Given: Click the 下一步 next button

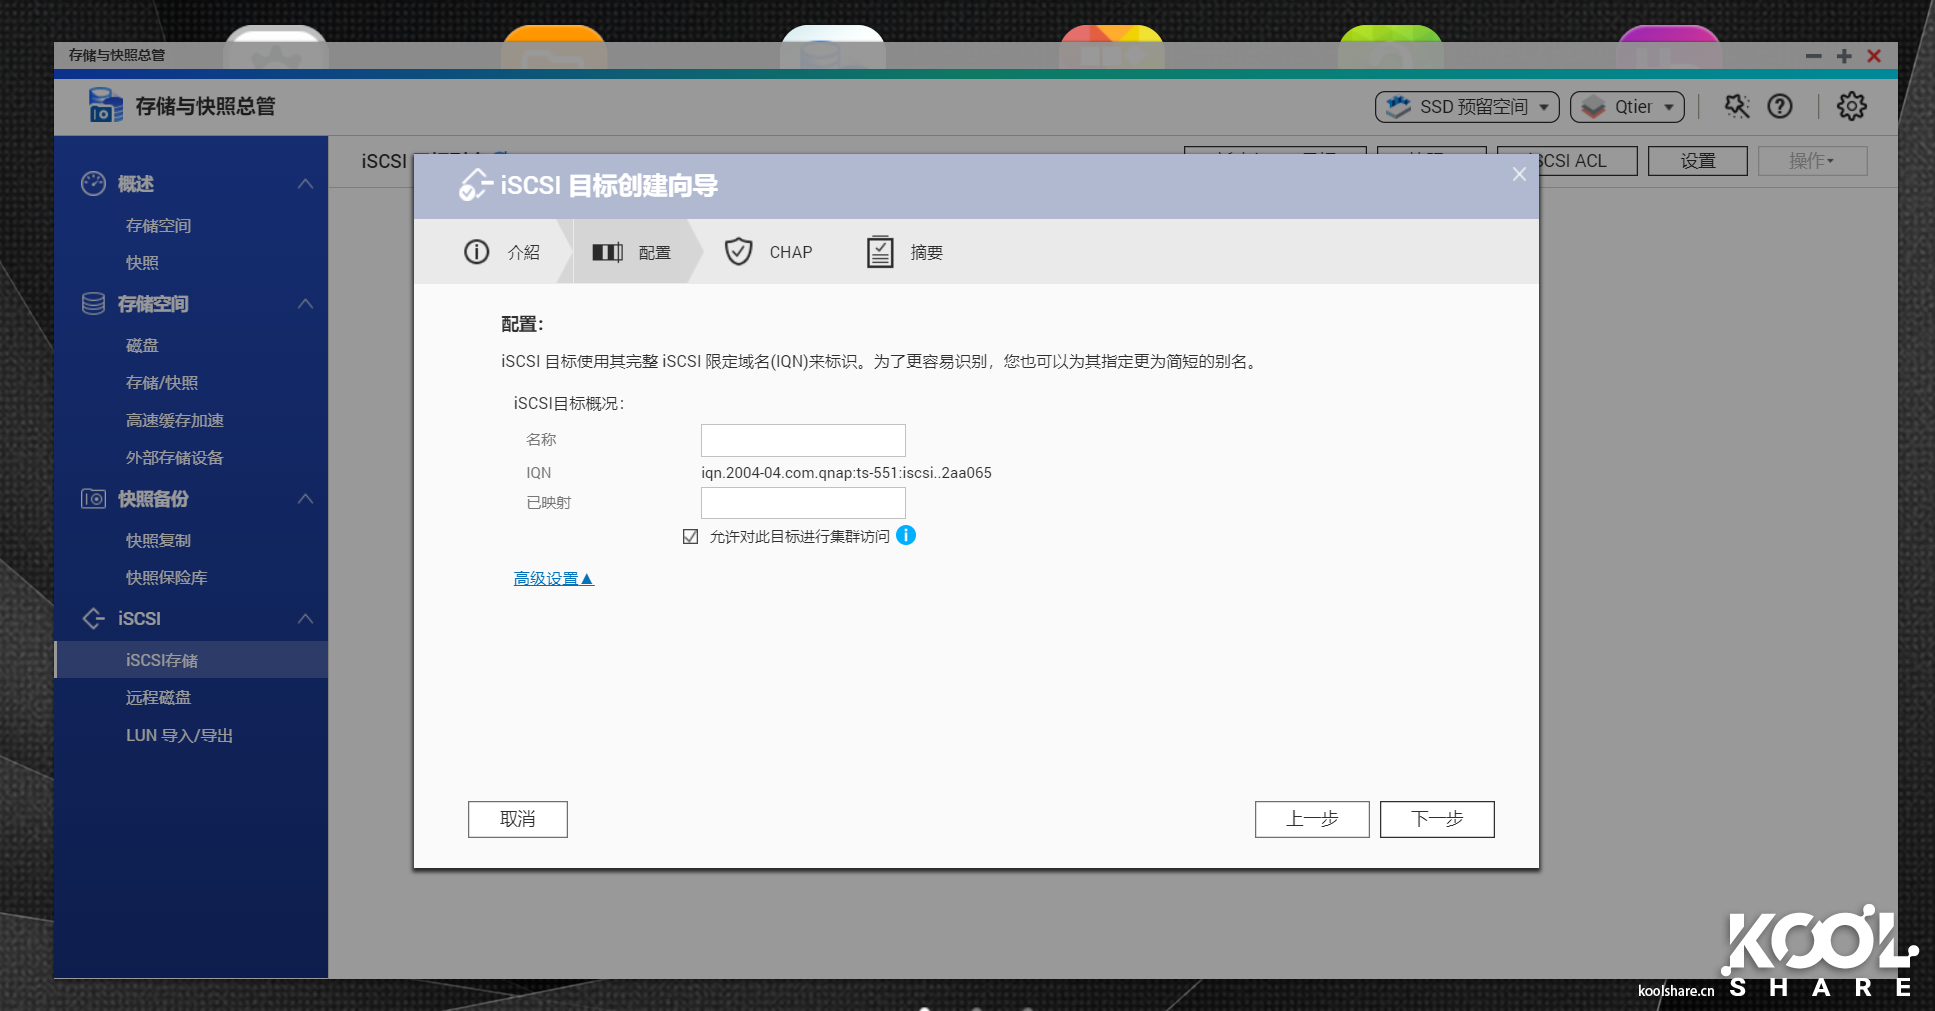Looking at the screenshot, I should point(1436,819).
